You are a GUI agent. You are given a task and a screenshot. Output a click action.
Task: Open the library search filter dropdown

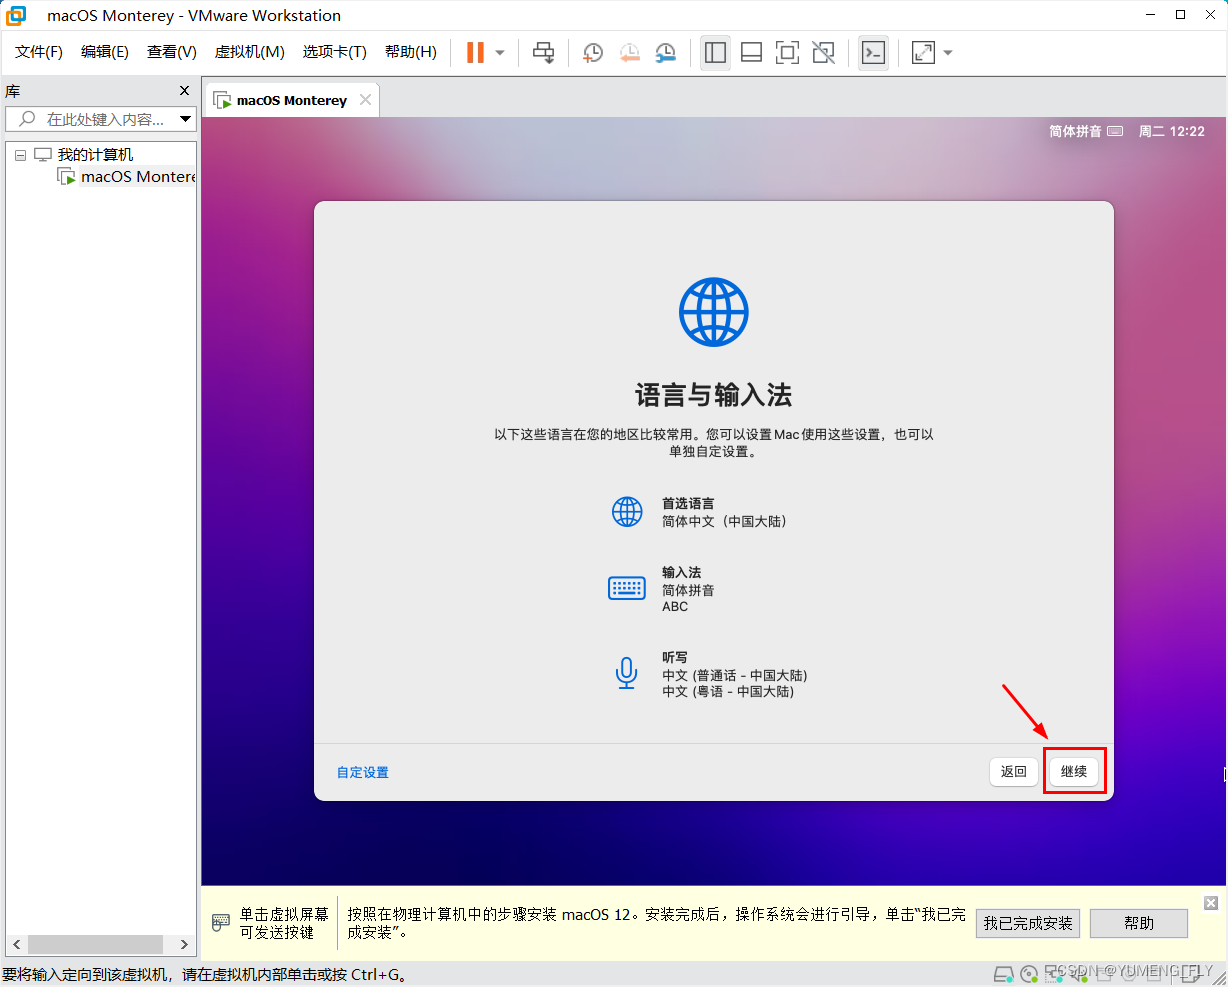[x=186, y=119]
